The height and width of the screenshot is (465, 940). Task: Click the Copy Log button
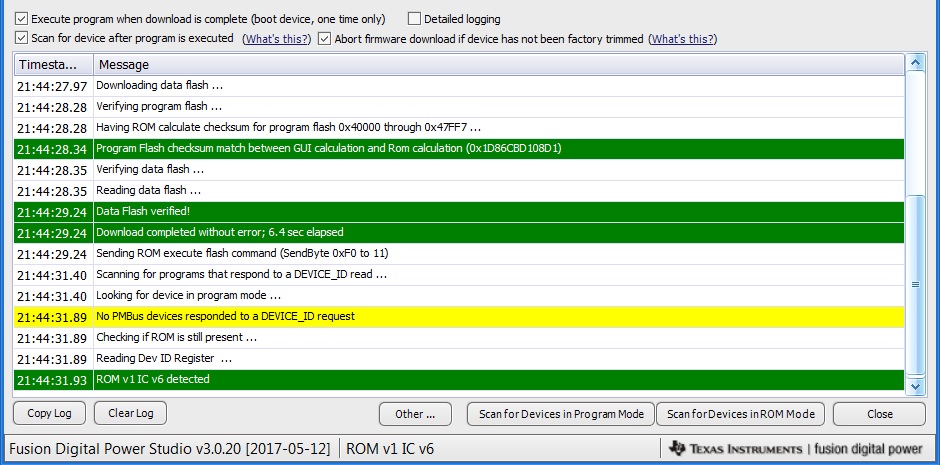click(x=49, y=413)
